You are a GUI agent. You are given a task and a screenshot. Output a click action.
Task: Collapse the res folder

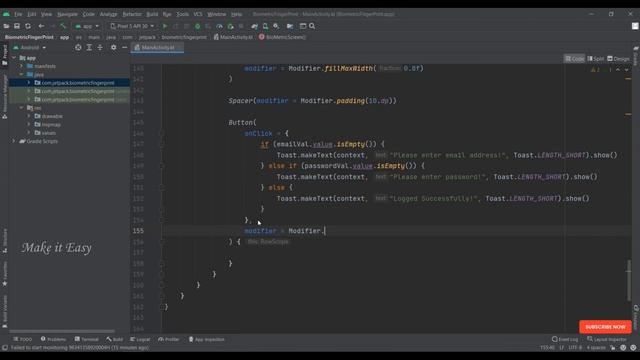(21, 108)
